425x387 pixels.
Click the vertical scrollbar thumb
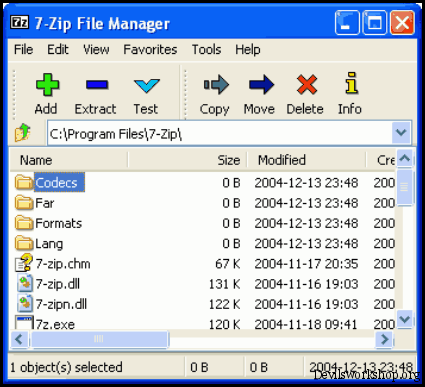pos(405,187)
